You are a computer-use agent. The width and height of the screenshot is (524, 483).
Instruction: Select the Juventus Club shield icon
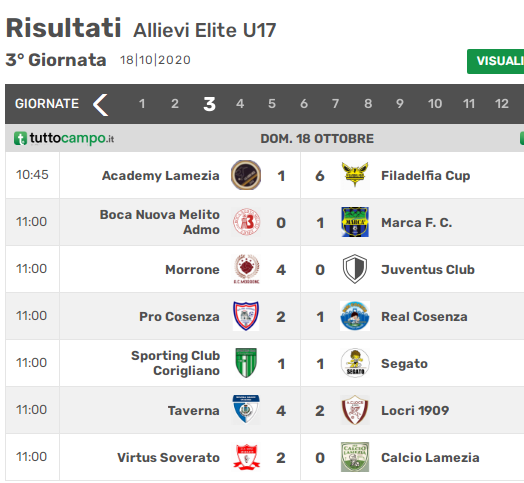tap(355, 269)
